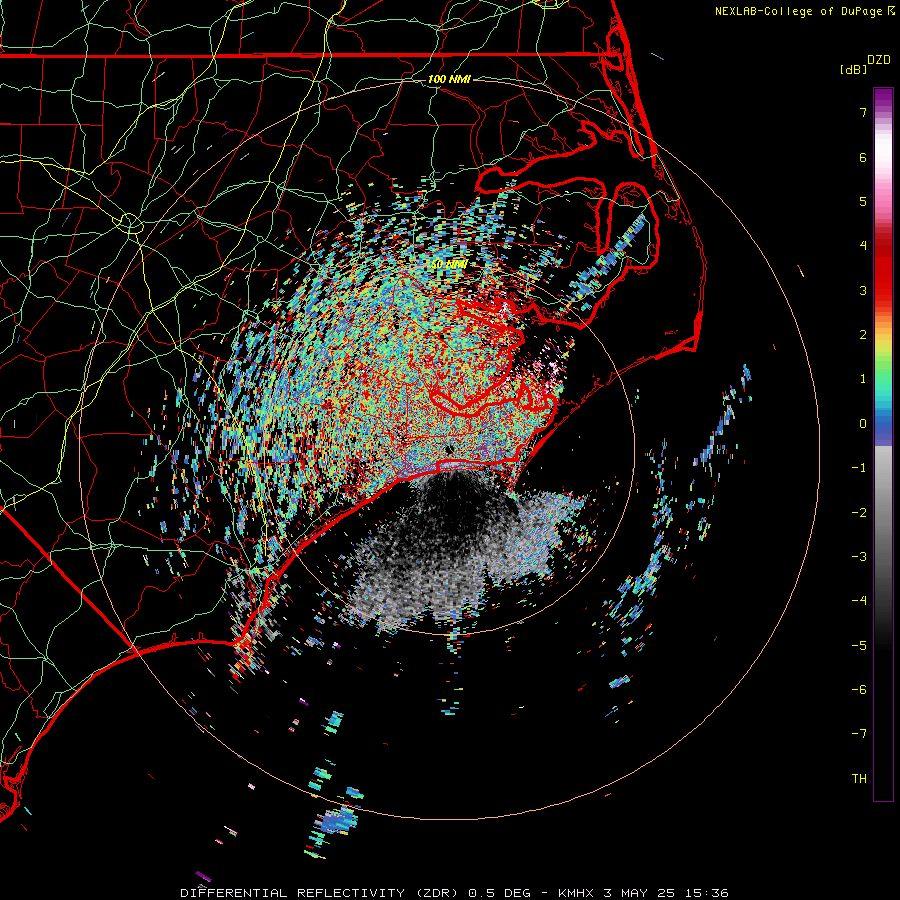Click the 3 value on color scale
Screen dimensions: 900x900
(x=863, y=290)
